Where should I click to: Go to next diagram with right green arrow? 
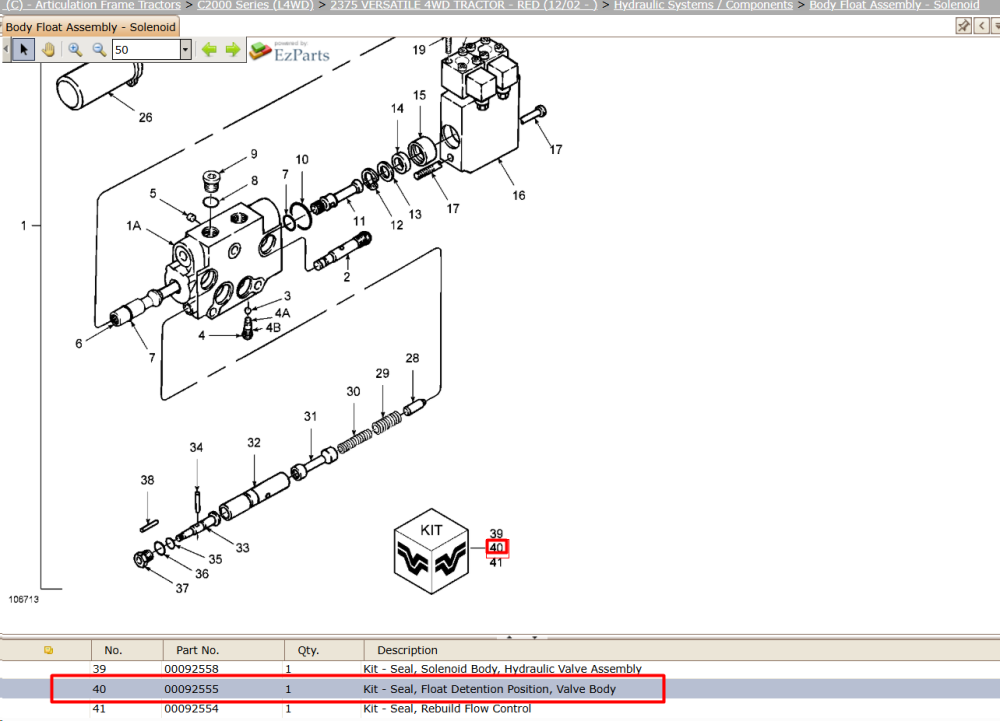233,50
